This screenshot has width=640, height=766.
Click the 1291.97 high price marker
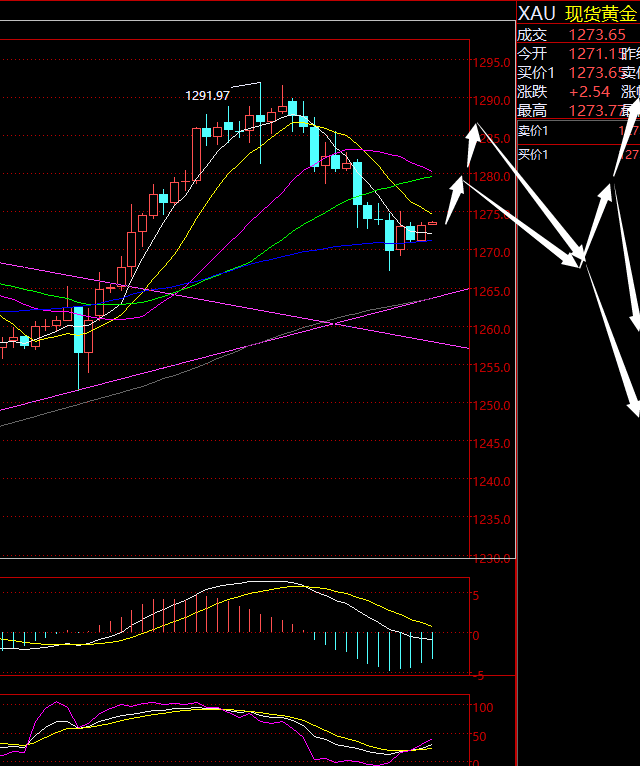(x=208, y=96)
